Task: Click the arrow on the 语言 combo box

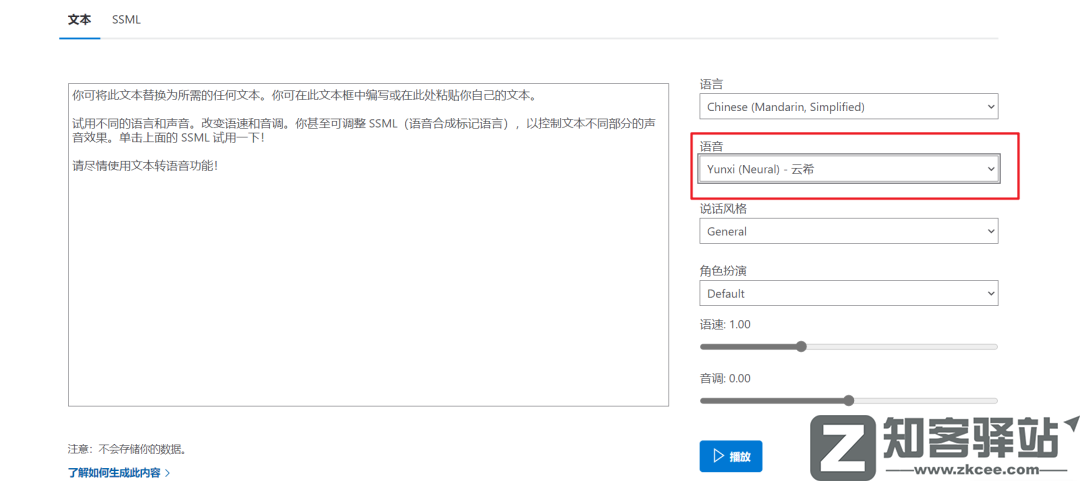Action: click(990, 107)
